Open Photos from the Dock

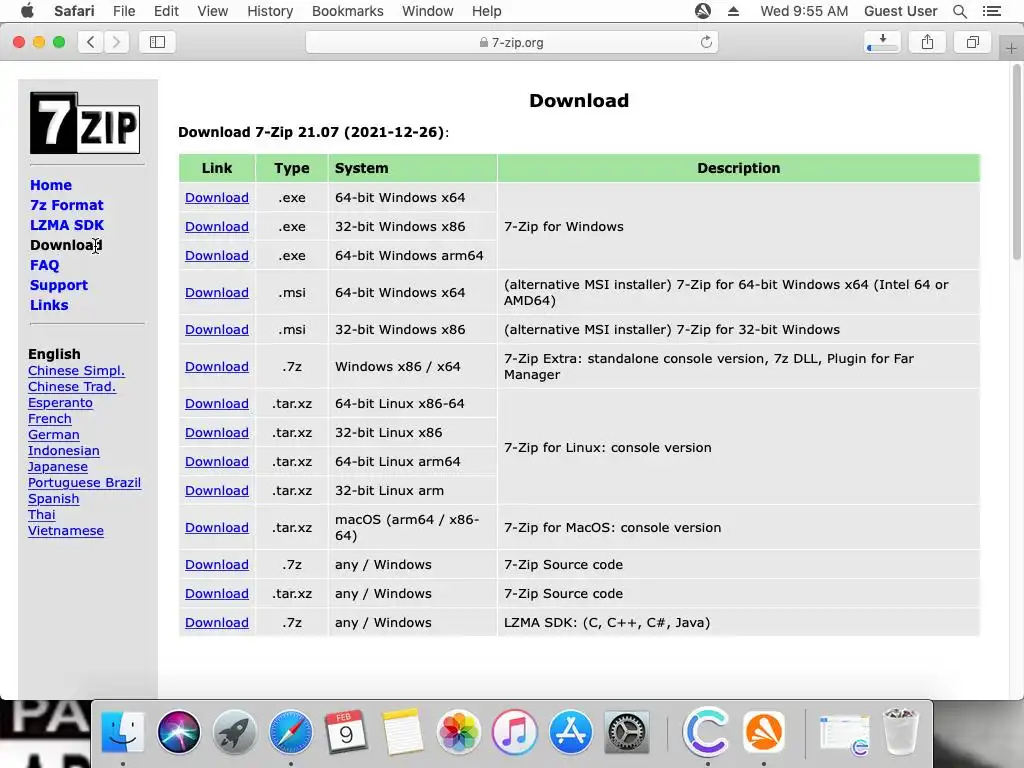click(458, 731)
